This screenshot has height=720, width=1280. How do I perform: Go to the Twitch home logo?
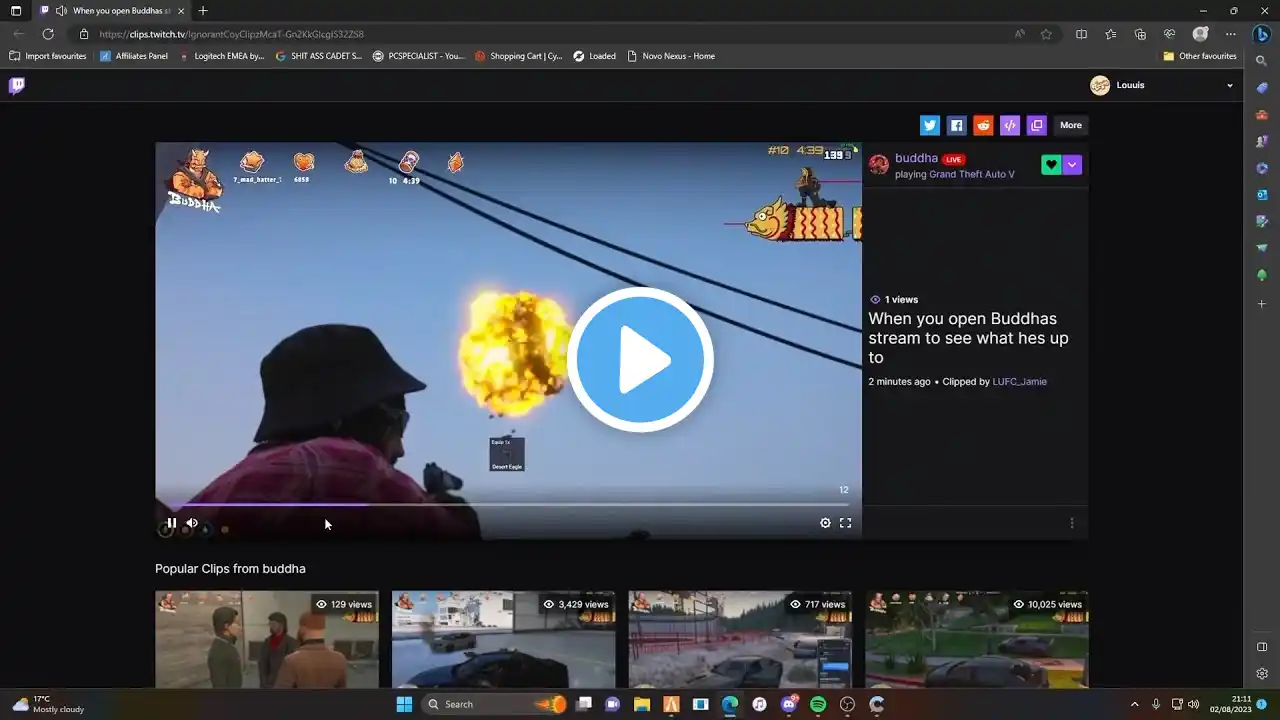pyautogui.click(x=17, y=85)
